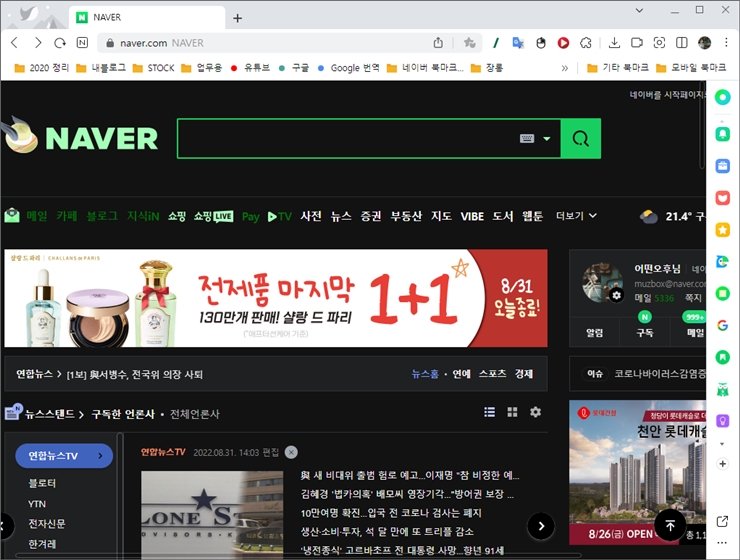
Task: Click profile settings gear on avatar
Action: 616,295
